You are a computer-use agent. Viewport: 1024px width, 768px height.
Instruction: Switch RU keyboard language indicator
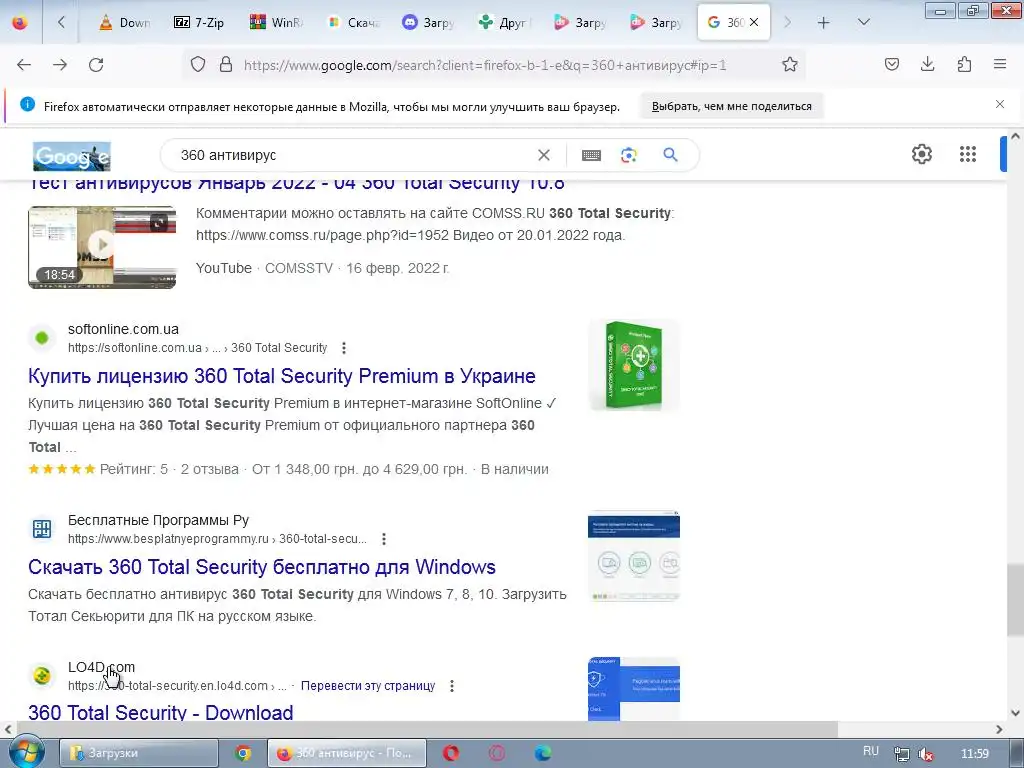(871, 751)
